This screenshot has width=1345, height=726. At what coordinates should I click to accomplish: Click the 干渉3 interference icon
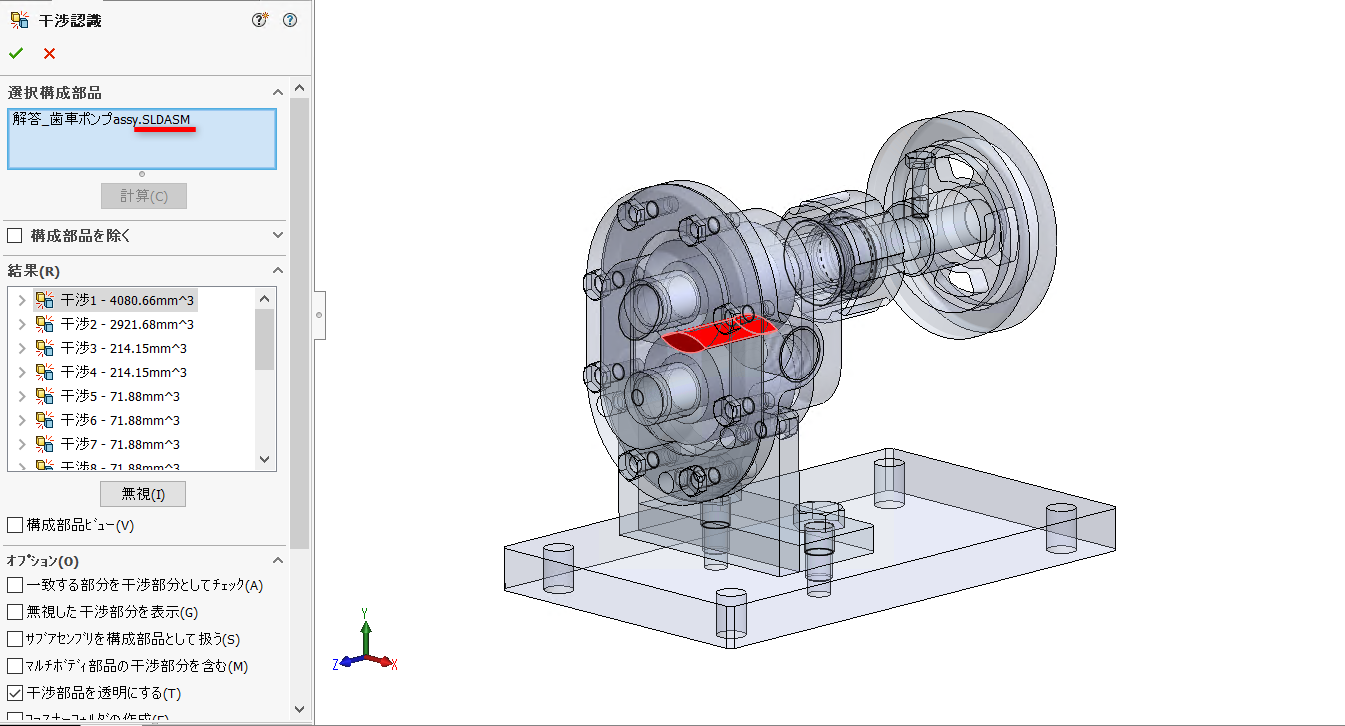pyautogui.click(x=45, y=348)
